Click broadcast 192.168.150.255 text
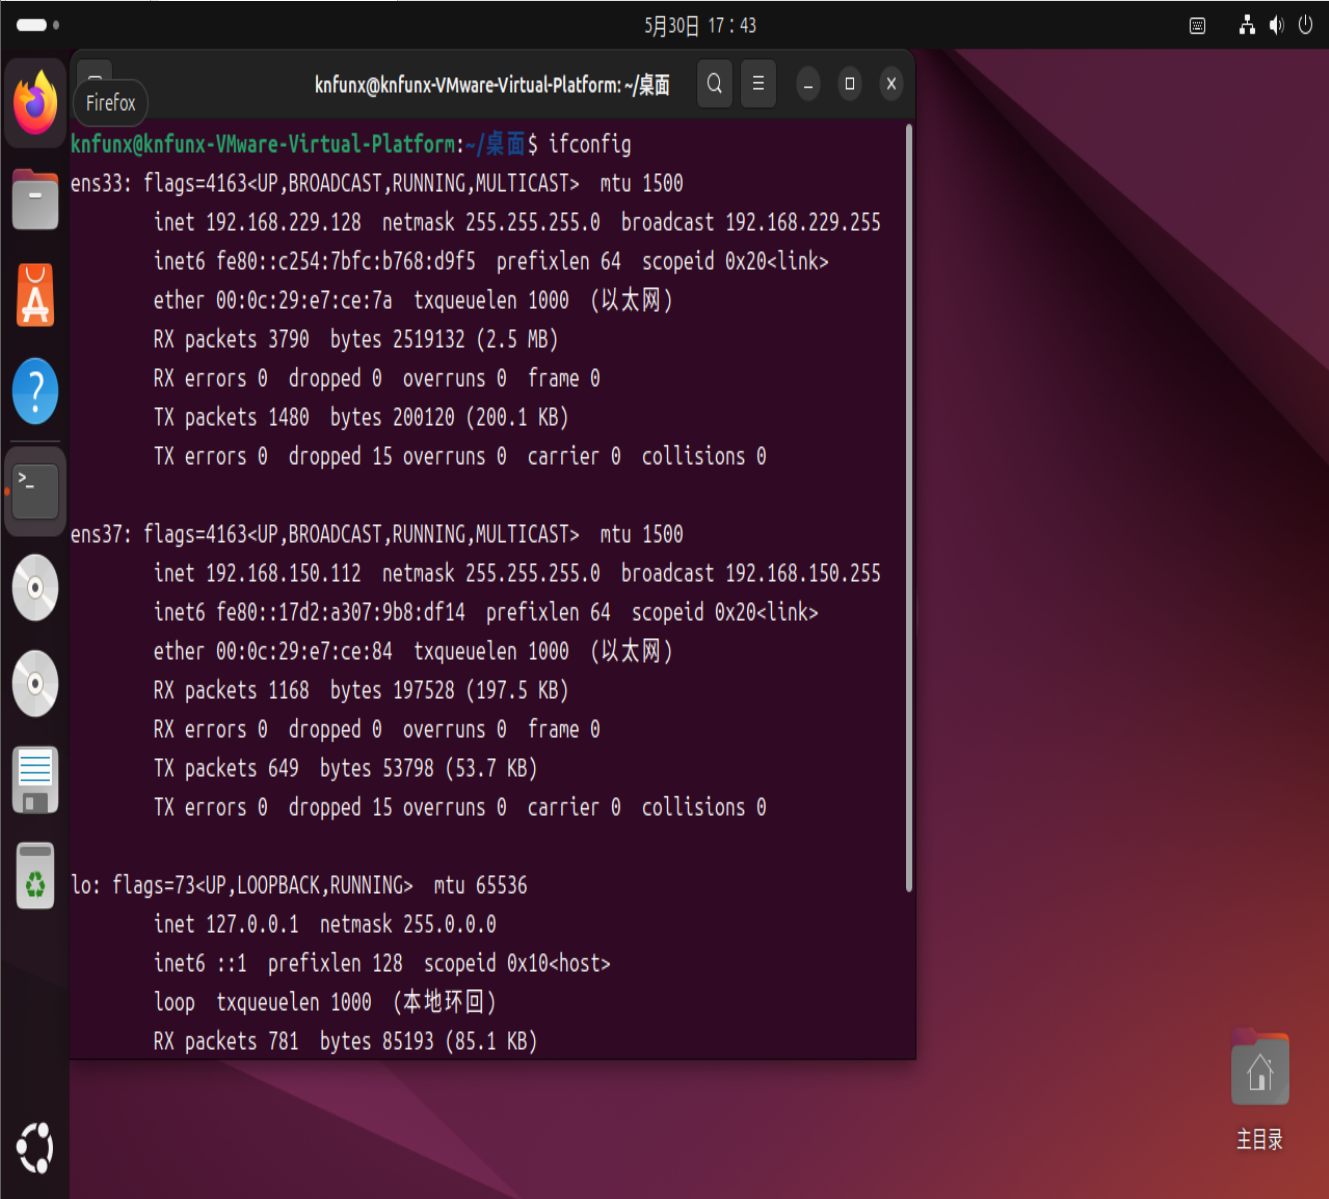 tap(751, 573)
